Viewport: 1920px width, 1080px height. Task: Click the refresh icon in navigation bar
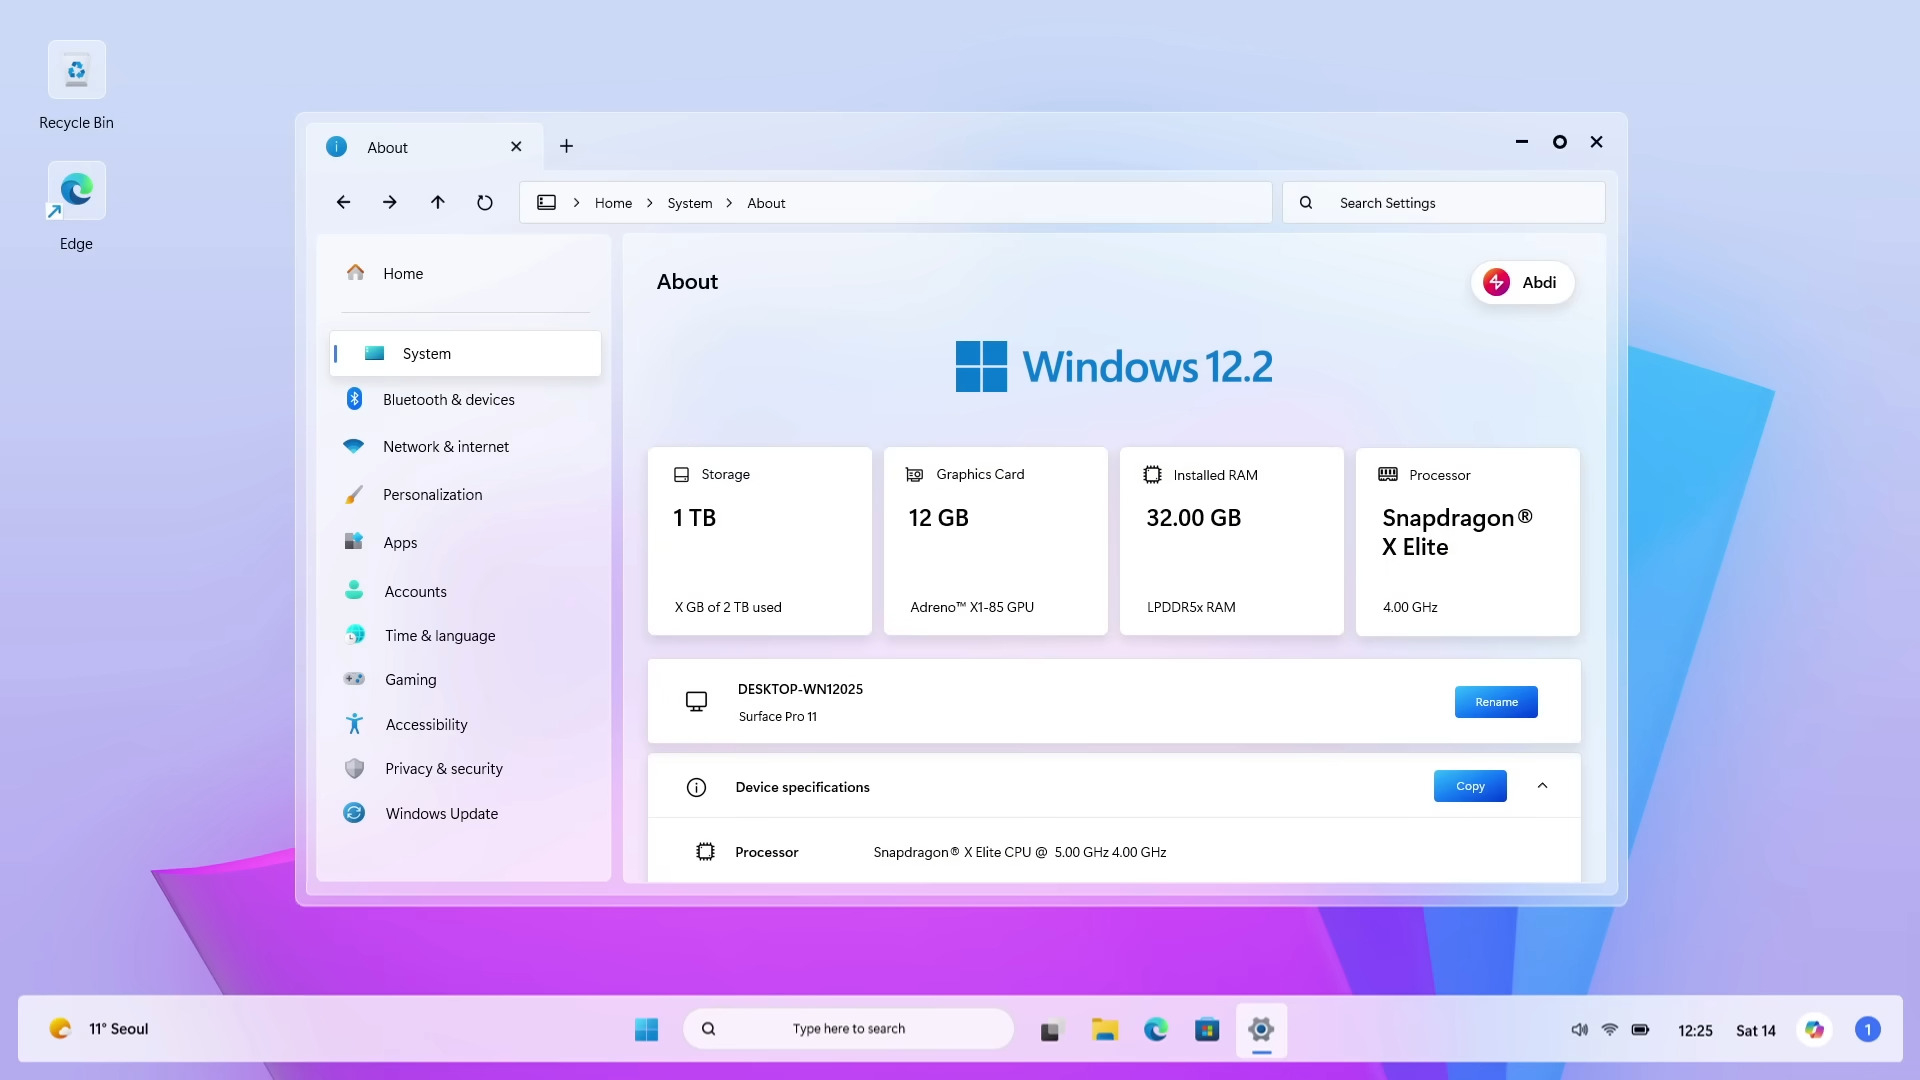point(485,203)
